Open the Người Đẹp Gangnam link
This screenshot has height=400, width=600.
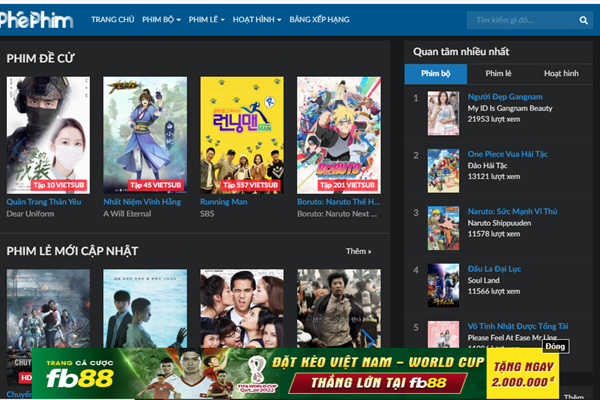(x=505, y=97)
